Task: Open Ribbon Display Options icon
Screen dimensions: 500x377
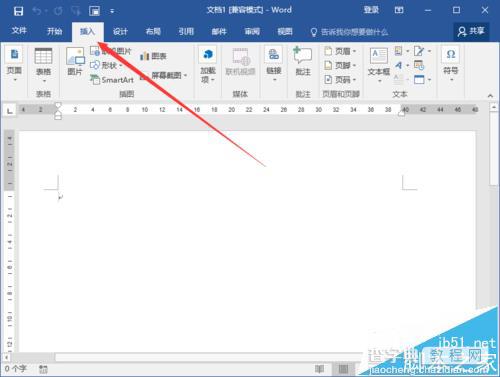Action: 399,10
